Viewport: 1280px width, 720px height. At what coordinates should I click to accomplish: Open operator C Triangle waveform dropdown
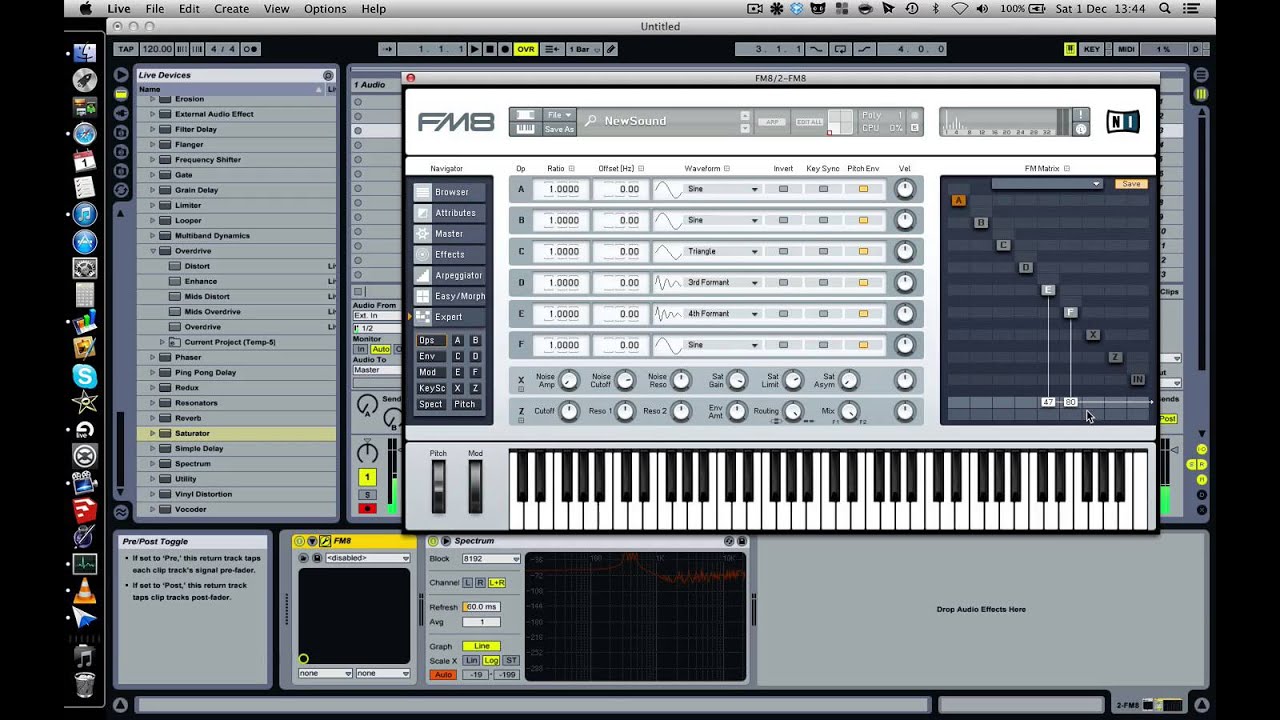721,251
